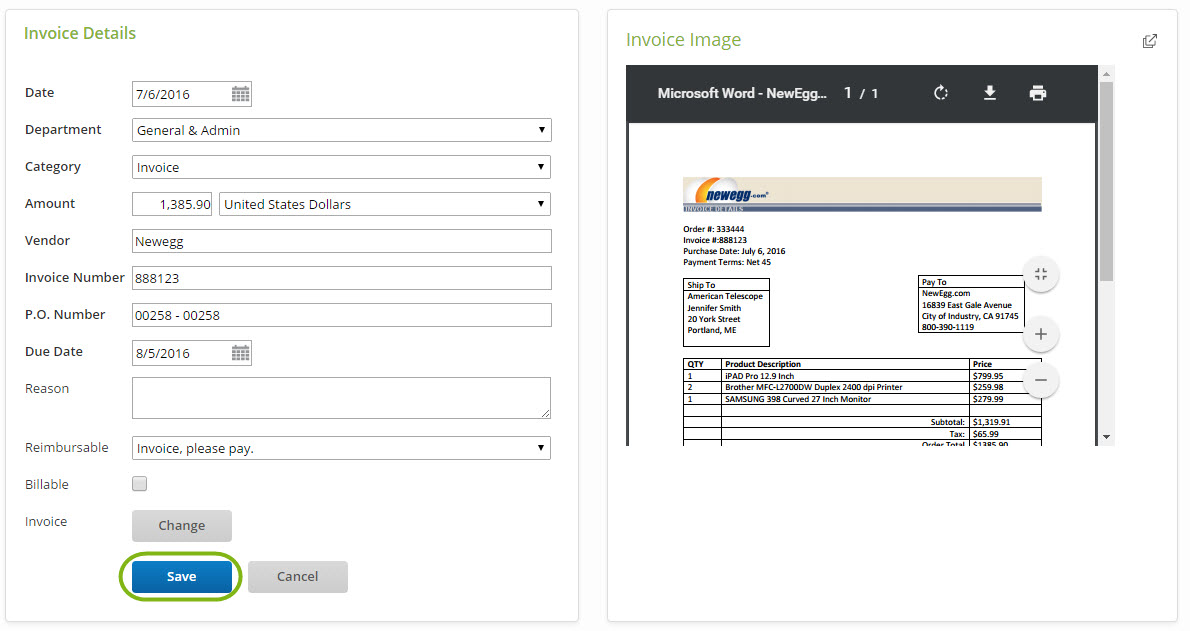Screen dimensions: 1190x631
Task: Click Change to replace the invoice file
Action: pos(181,525)
